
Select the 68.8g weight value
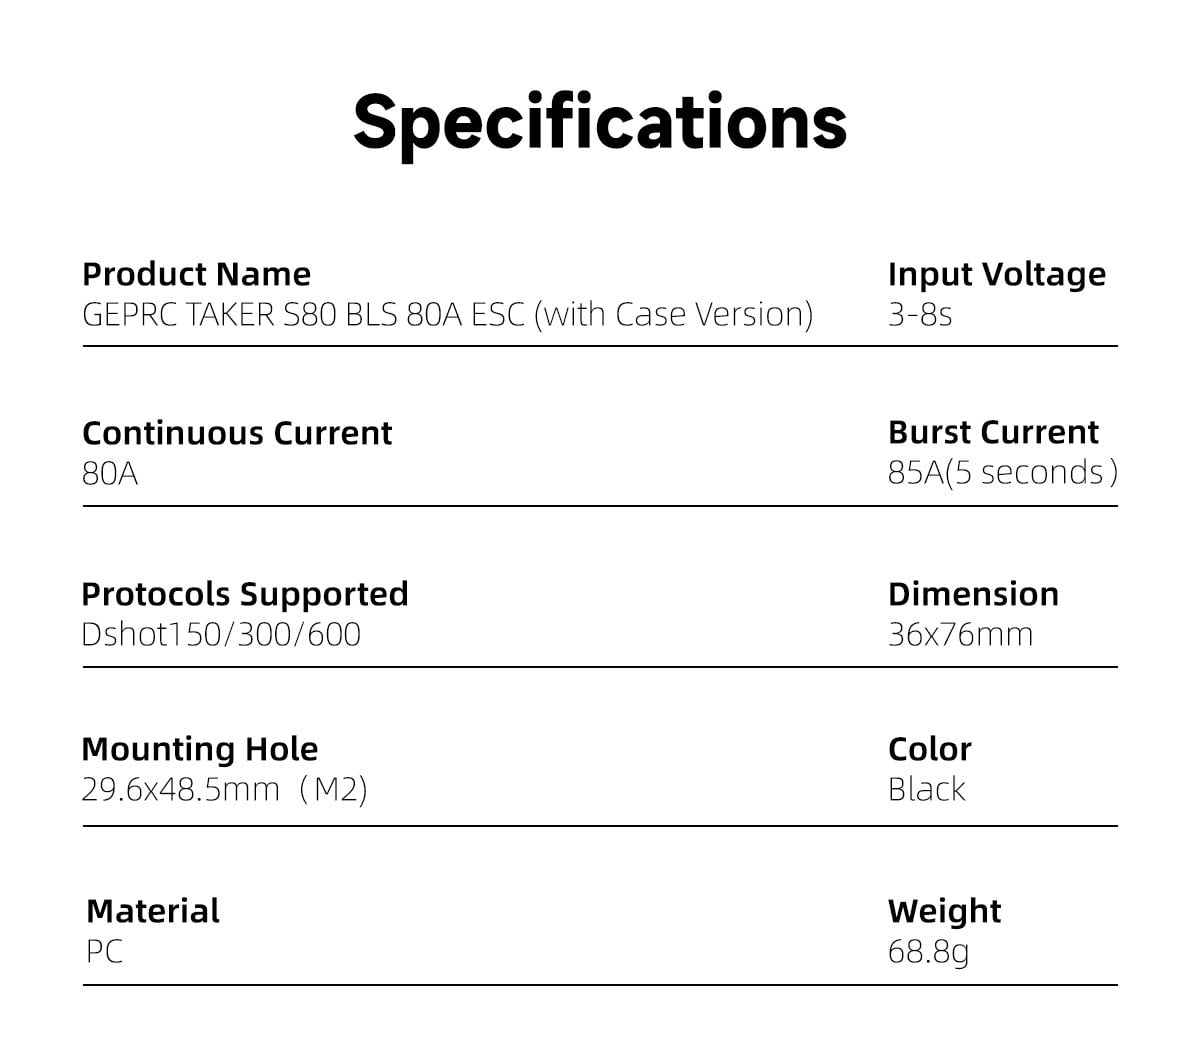point(928,951)
